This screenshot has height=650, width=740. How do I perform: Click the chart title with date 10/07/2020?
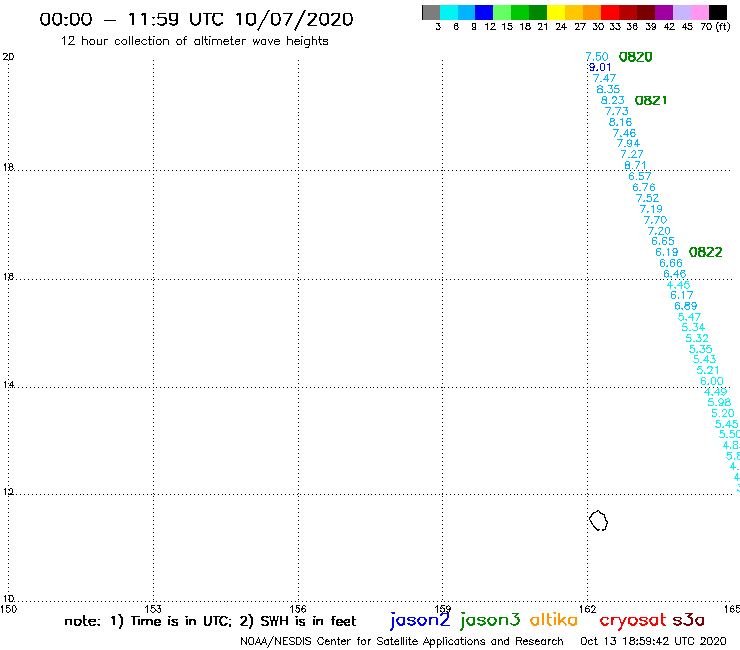(x=196, y=19)
